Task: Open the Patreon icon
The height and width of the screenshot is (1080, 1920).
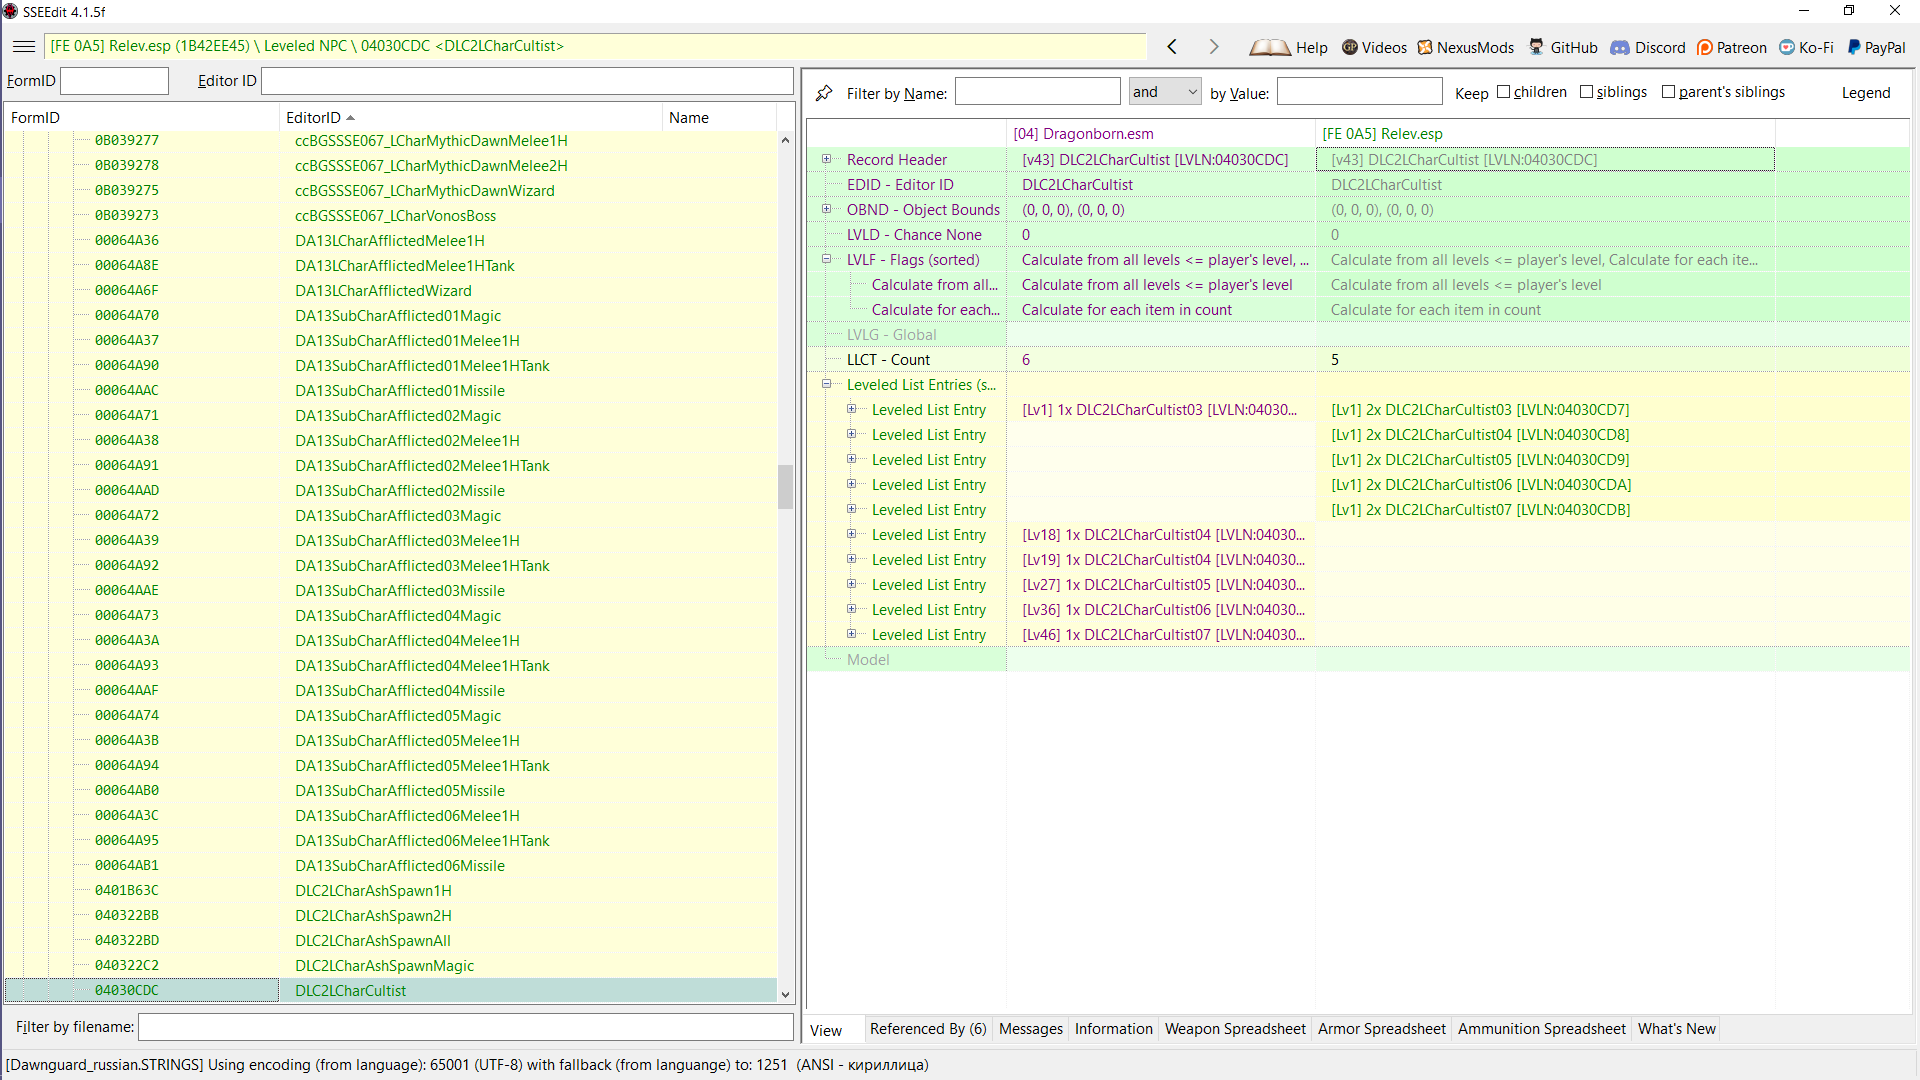Action: click(1705, 47)
